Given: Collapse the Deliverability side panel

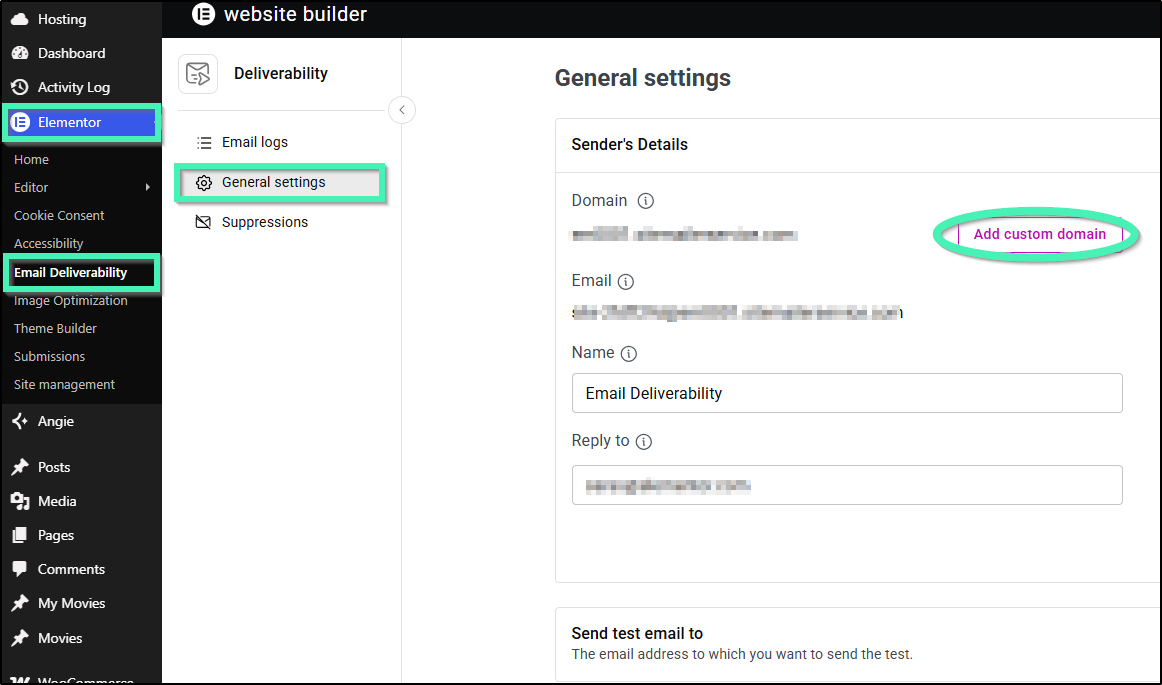Looking at the screenshot, I should tap(402, 110).
